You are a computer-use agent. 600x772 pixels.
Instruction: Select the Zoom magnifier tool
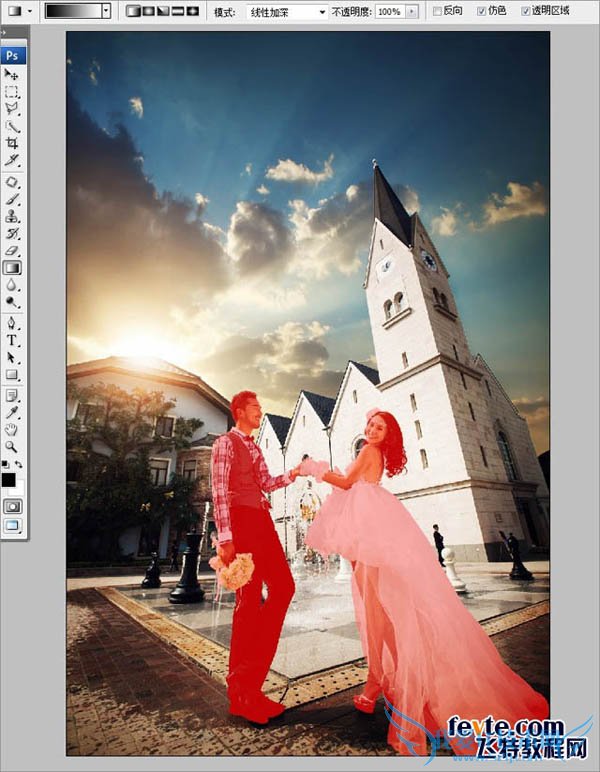tap(12, 447)
